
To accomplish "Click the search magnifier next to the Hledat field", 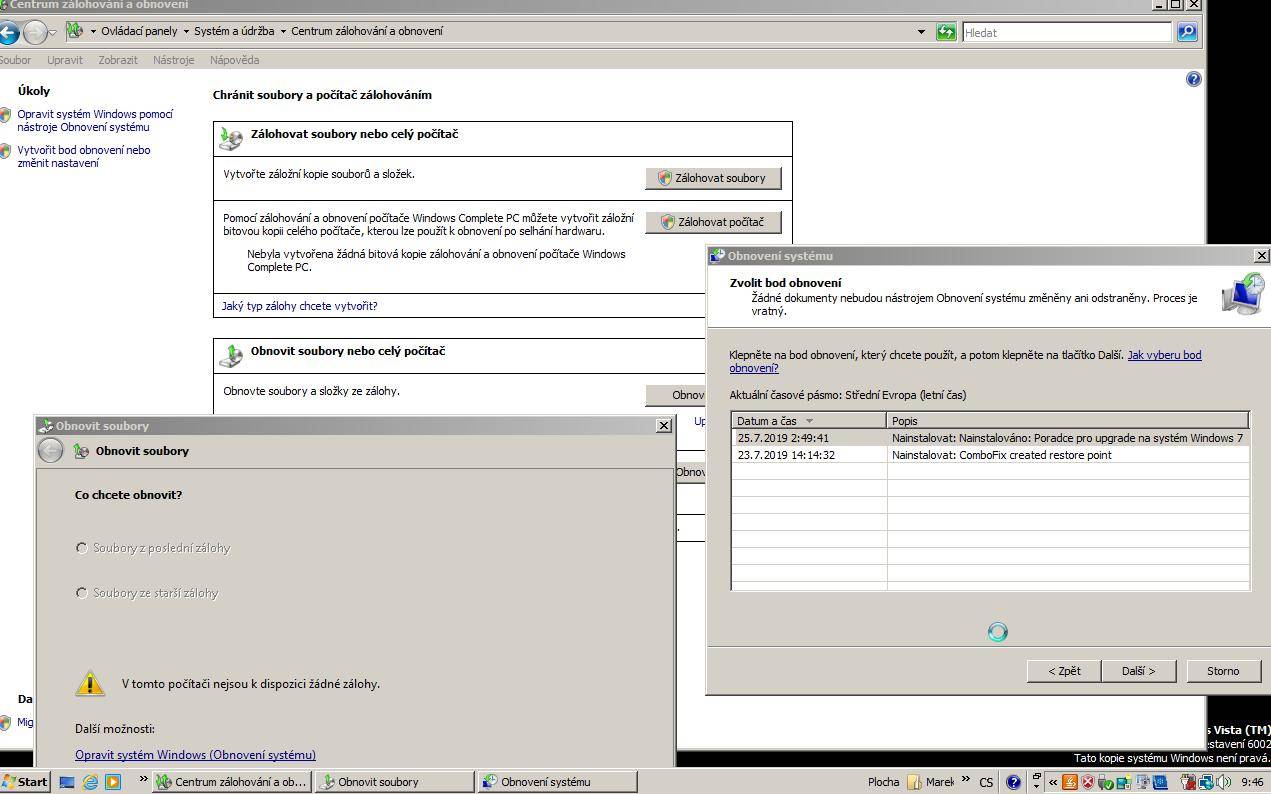I will [x=1186, y=32].
